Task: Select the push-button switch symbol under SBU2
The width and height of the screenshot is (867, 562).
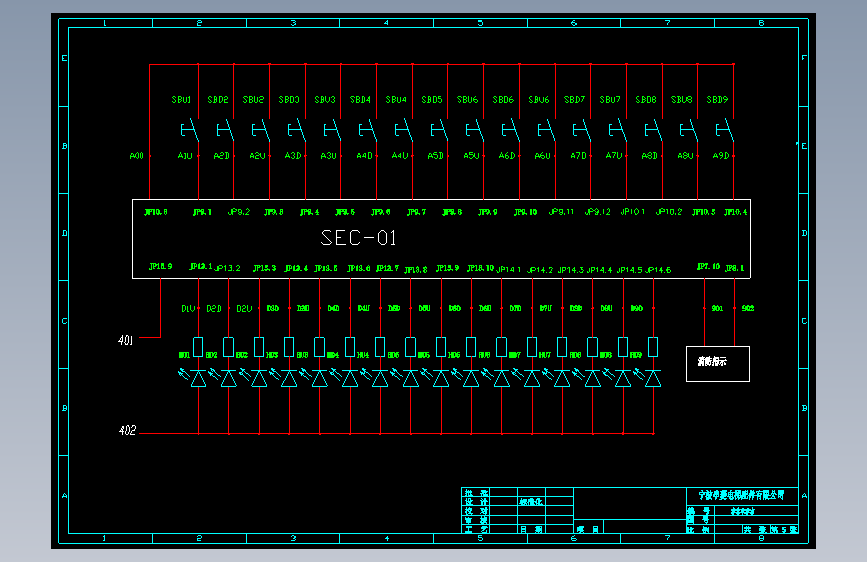Action: click(261, 130)
